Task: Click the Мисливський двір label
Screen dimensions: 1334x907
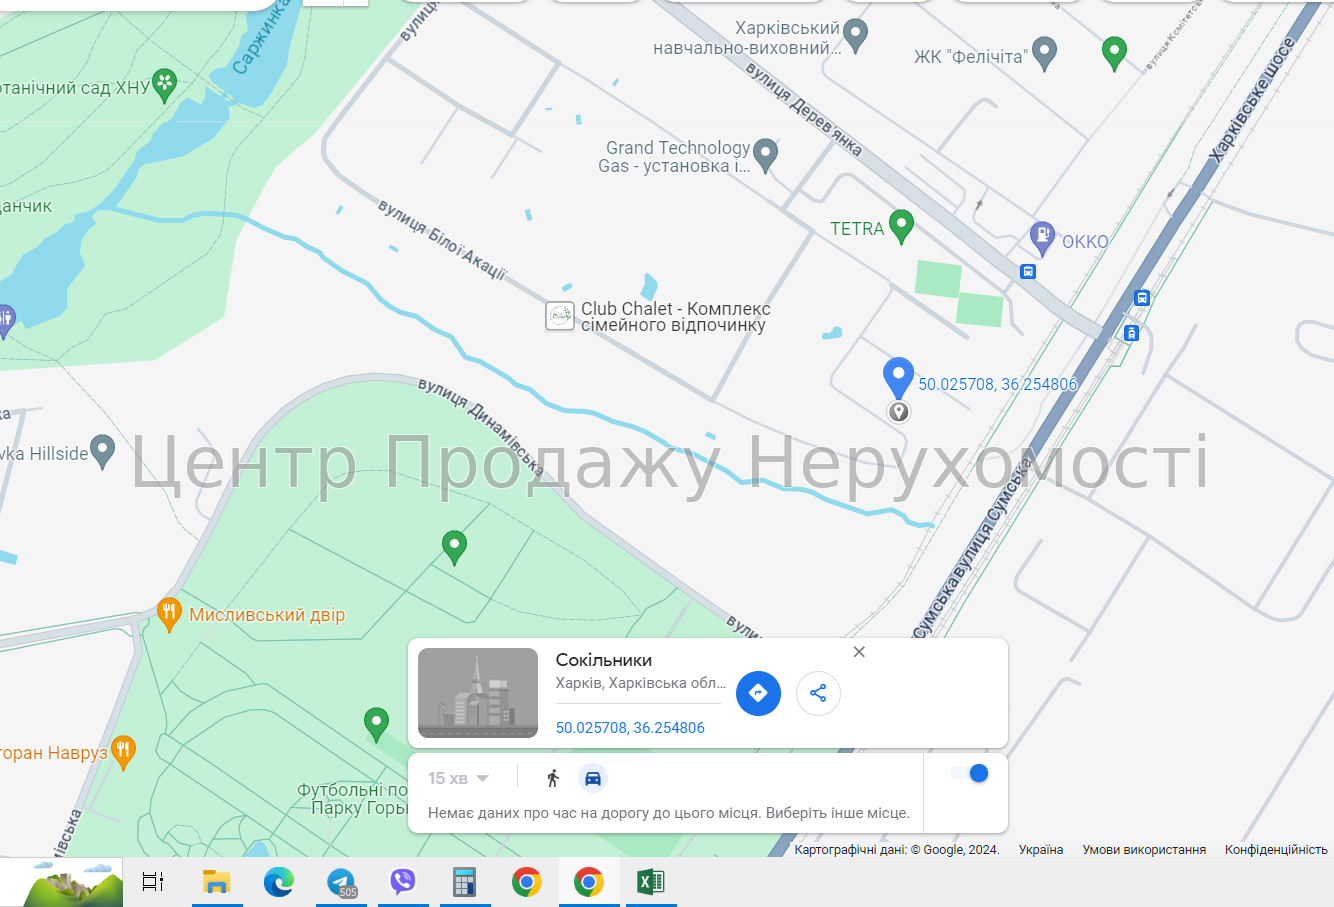Action: (x=267, y=615)
